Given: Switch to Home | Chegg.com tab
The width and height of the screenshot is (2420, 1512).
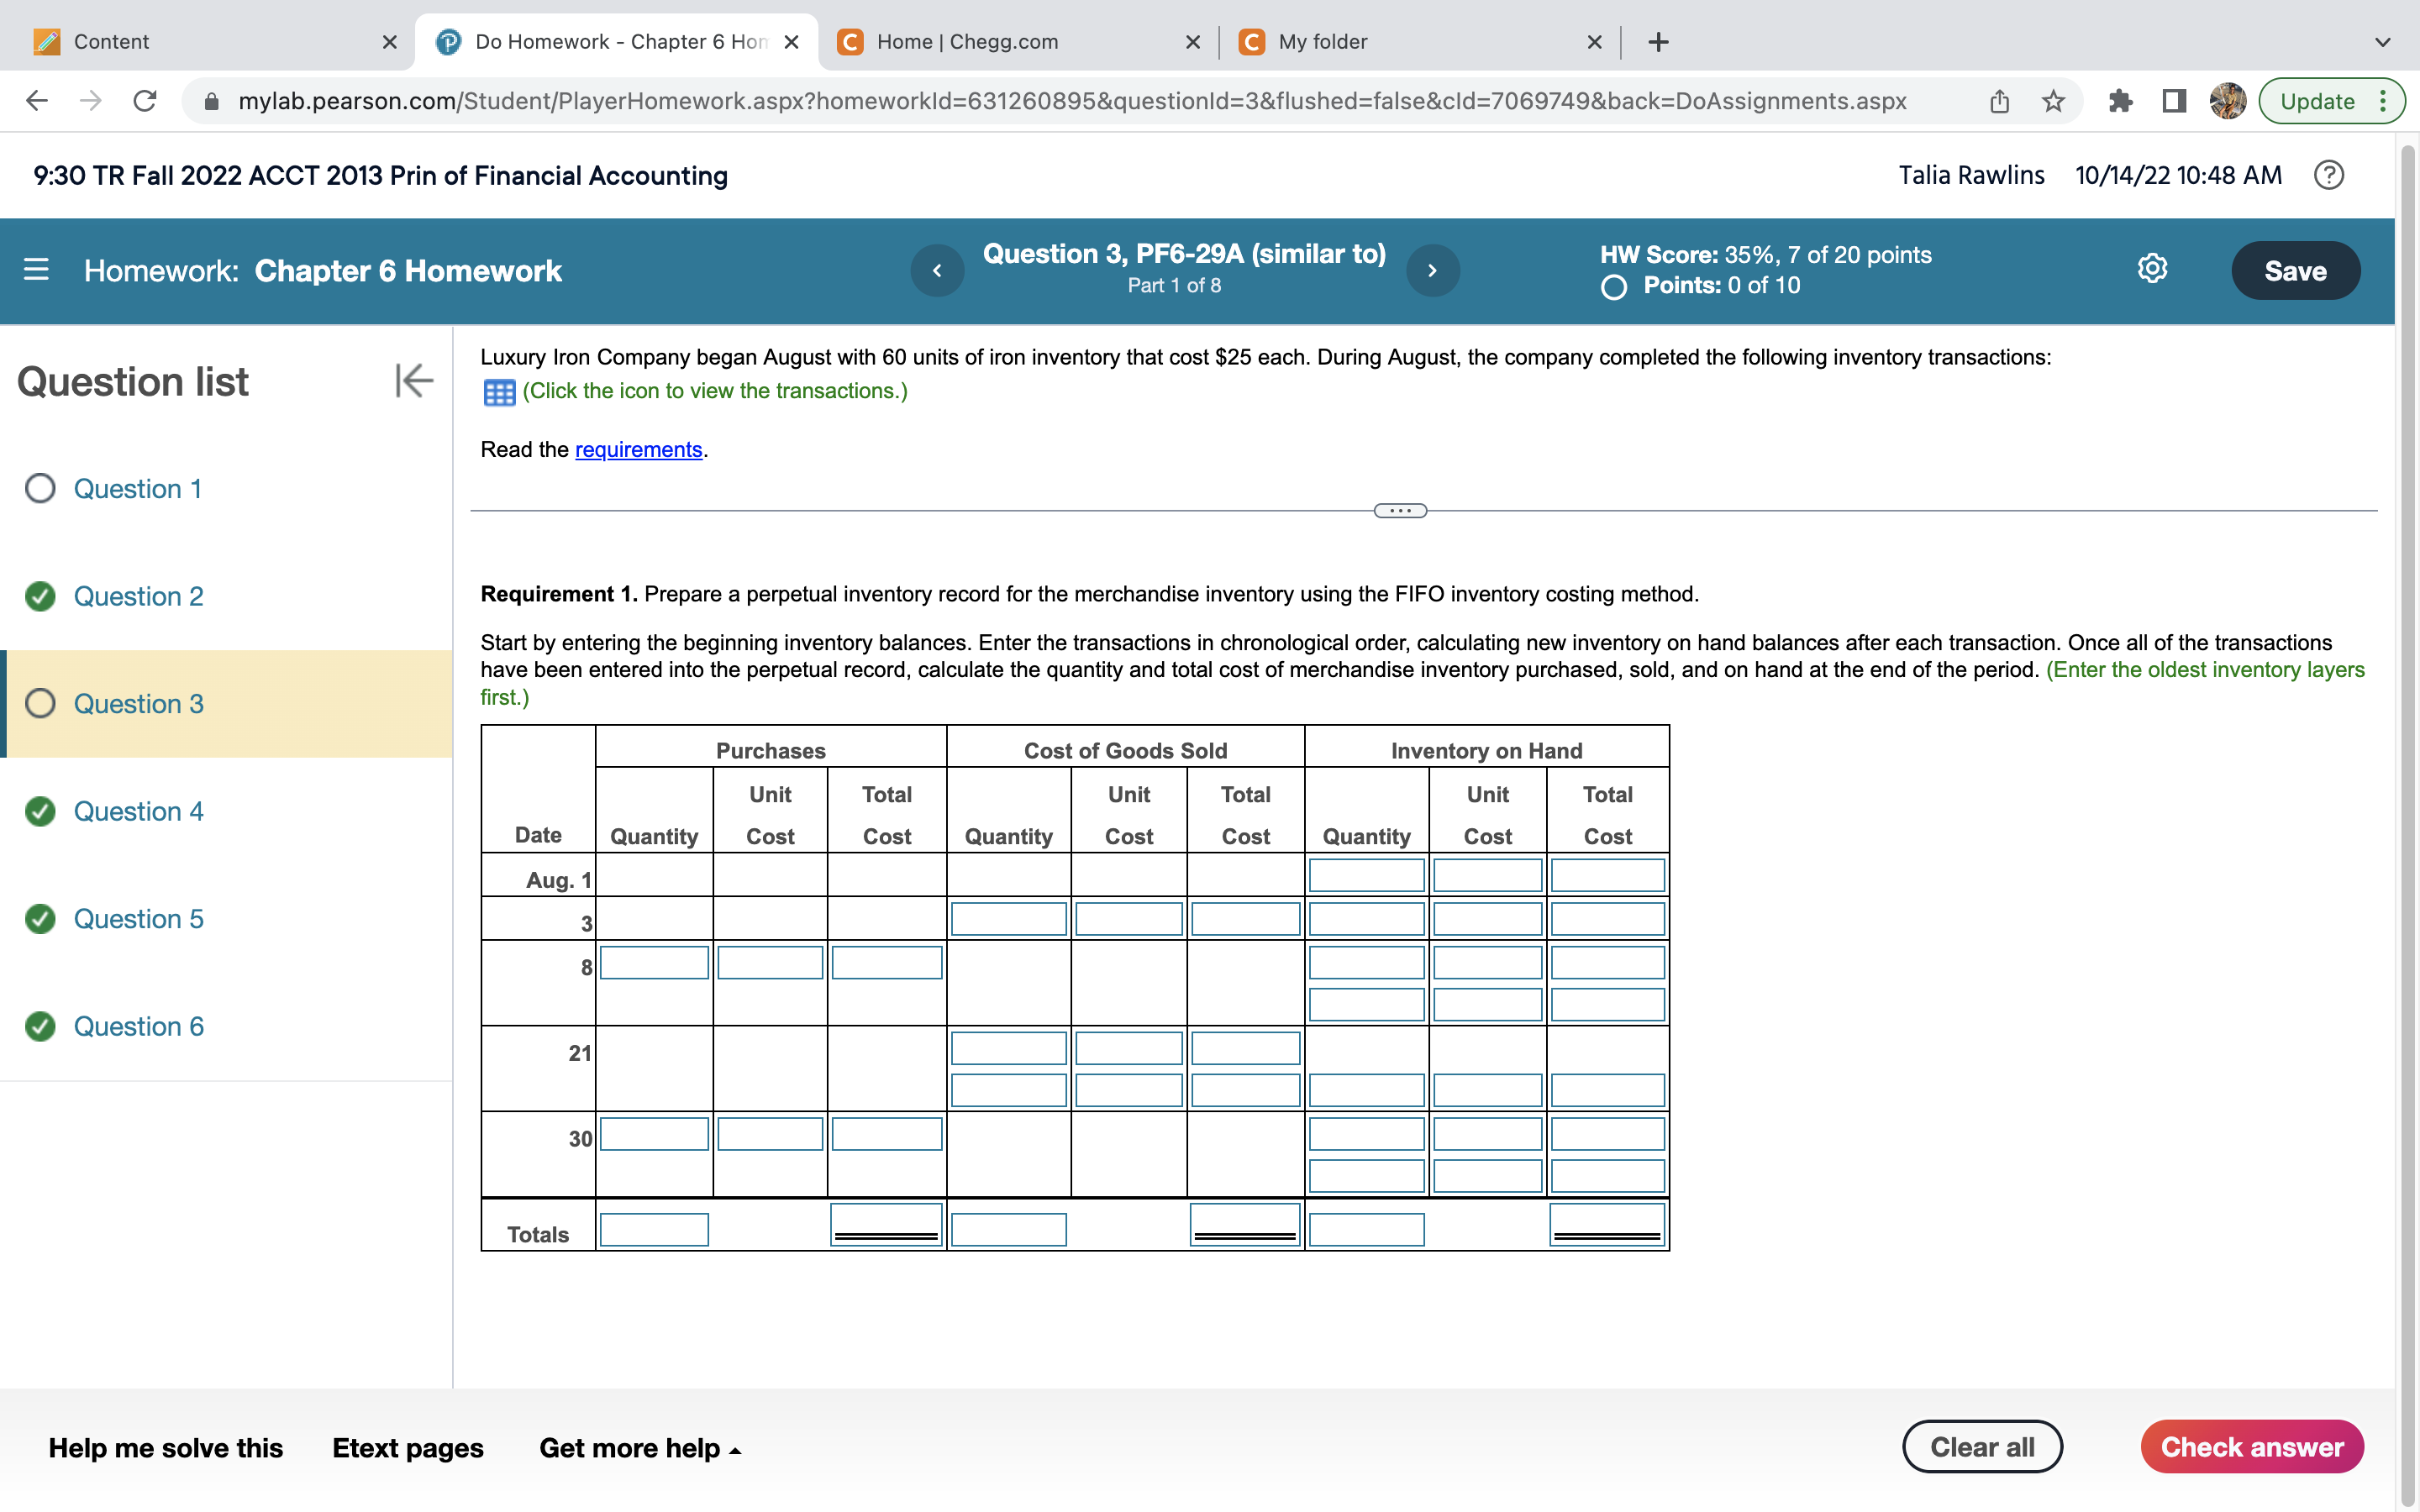Looking at the screenshot, I should point(966,42).
